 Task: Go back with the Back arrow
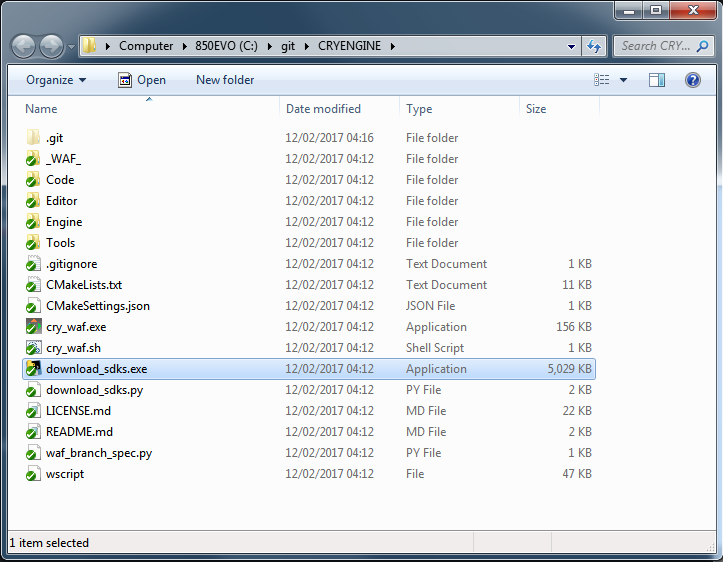23,46
